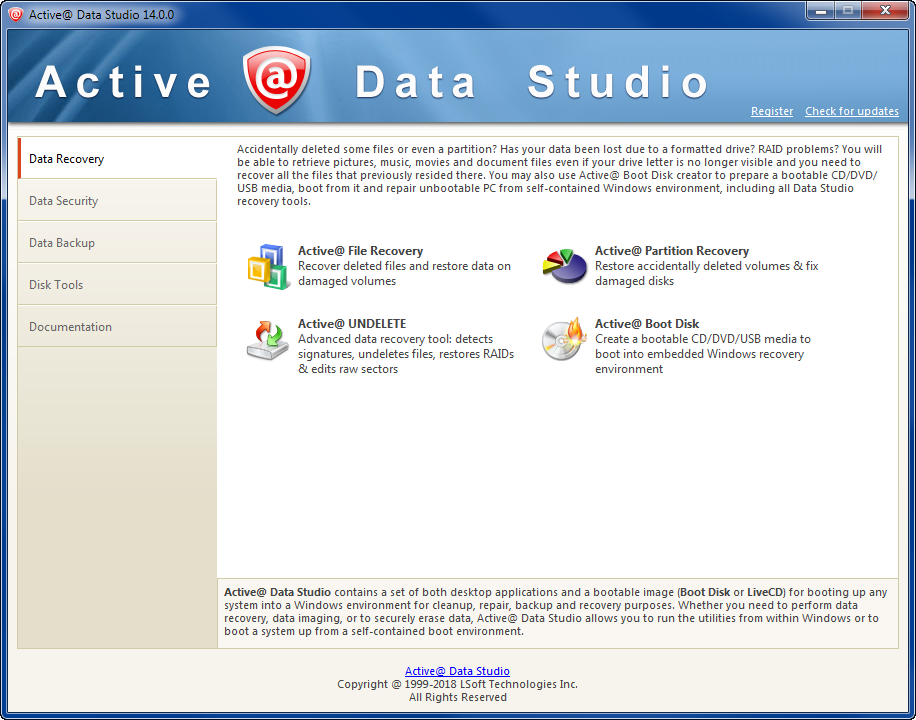Open the Data Backup tab
The height and width of the screenshot is (720, 916).
click(117, 243)
